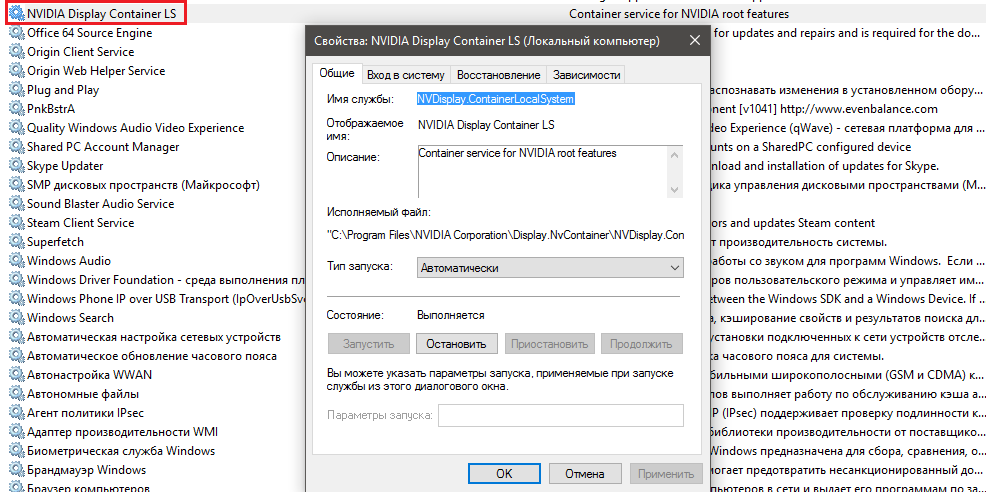Image resolution: width=986 pixels, height=492 pixels.
Task: Click the Отмена button
Action: 585,474
